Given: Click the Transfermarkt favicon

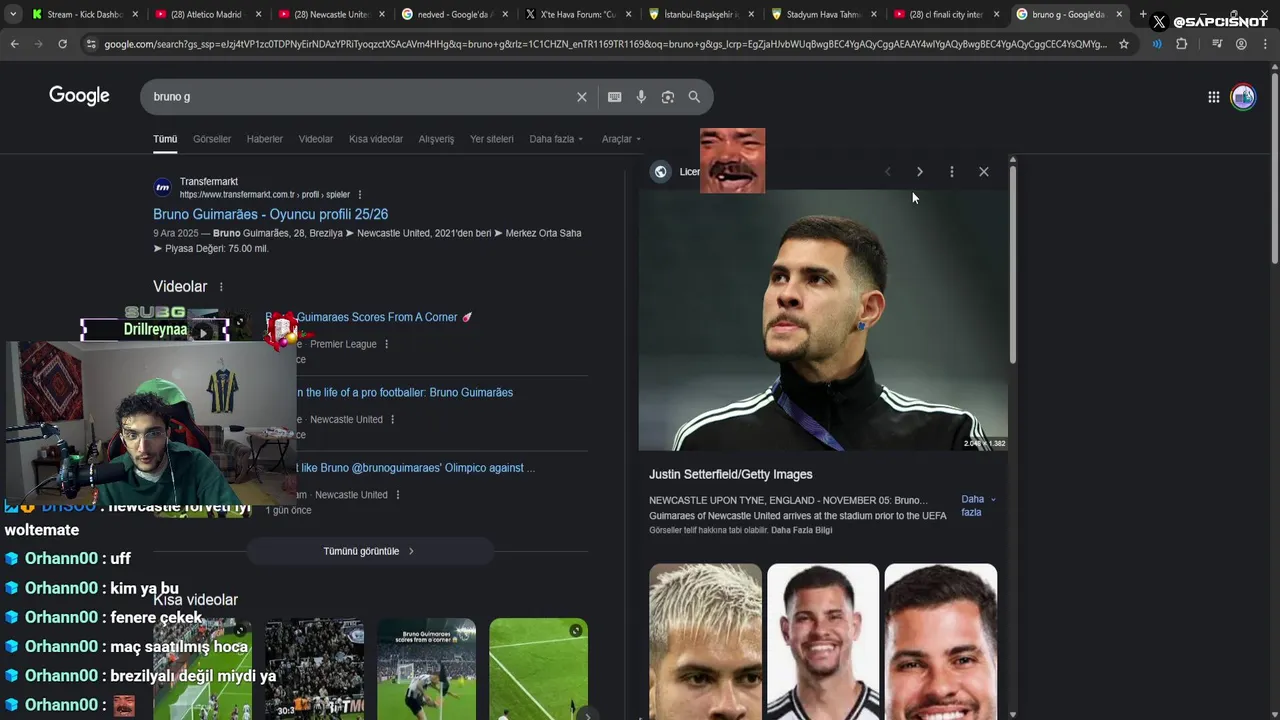Looking at the screenshot, I should [162, 187].
